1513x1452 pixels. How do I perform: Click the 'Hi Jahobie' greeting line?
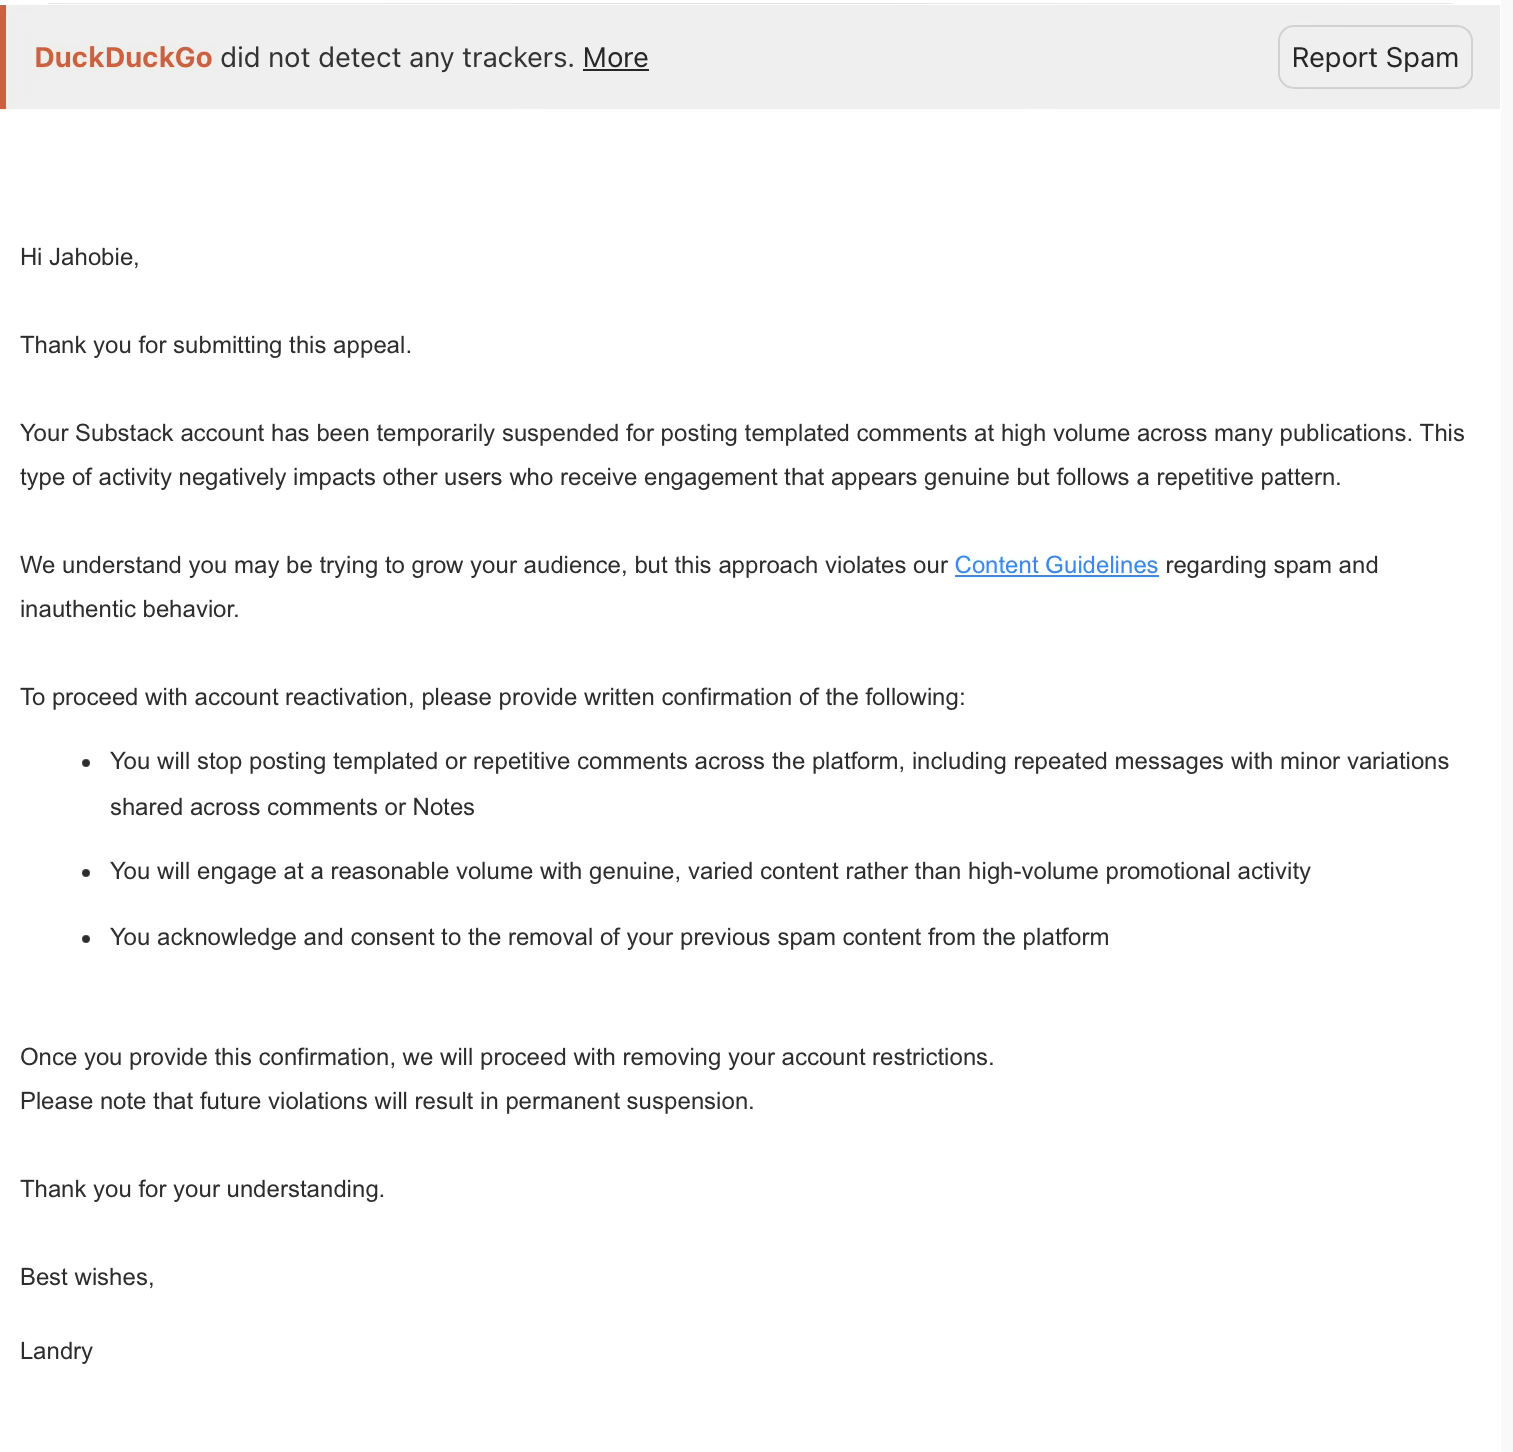[x=79, y=257]
